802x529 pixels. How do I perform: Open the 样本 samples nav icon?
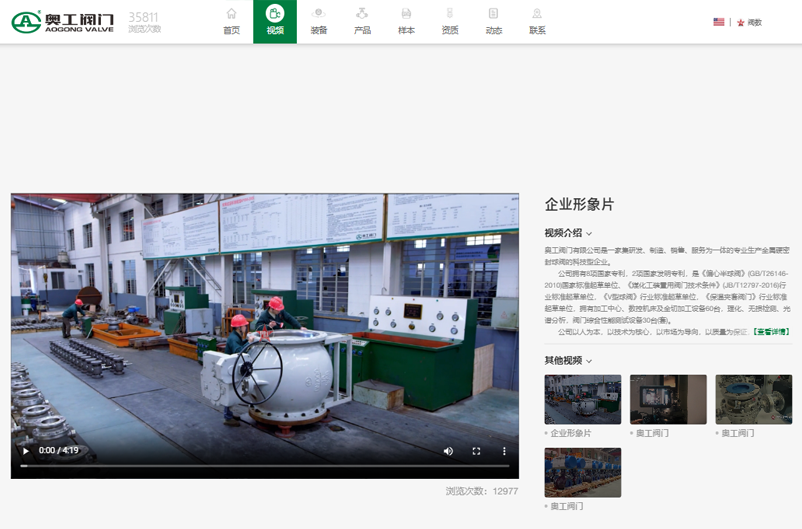[406, 21]
